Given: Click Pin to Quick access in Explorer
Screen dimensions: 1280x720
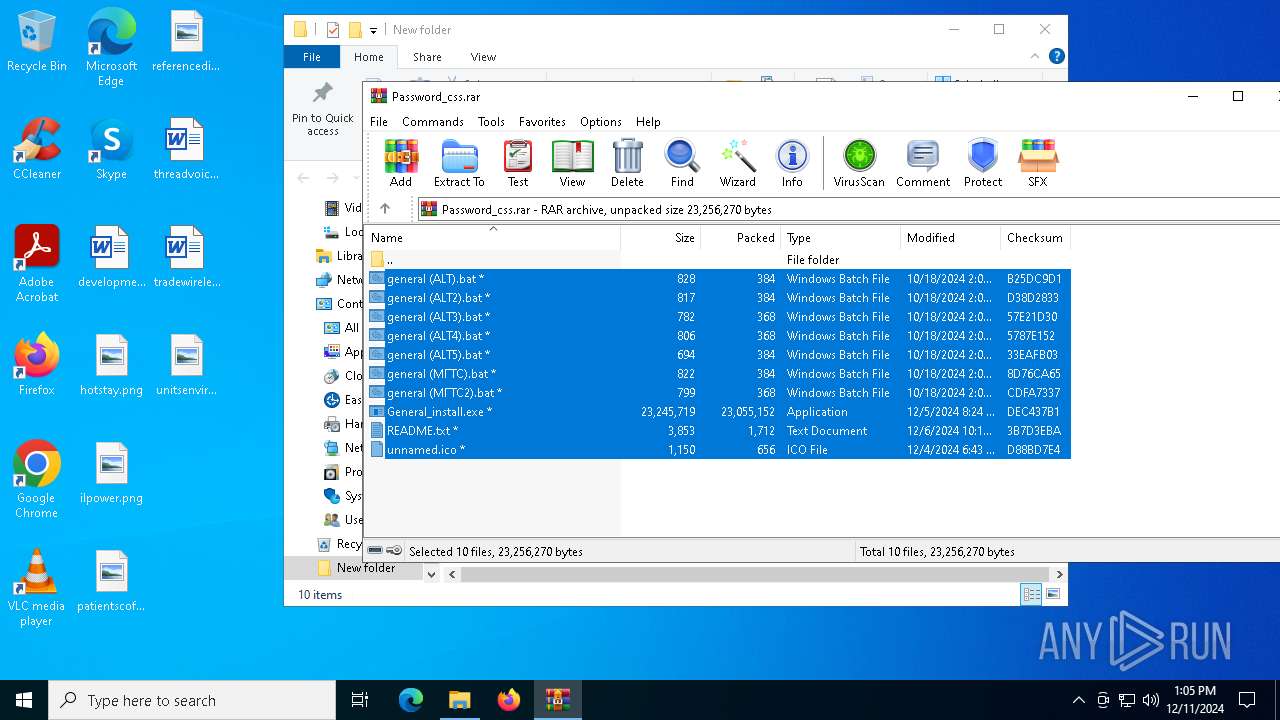Looking at the screenshot, I should pyautogui.click(x=322, y=109).
